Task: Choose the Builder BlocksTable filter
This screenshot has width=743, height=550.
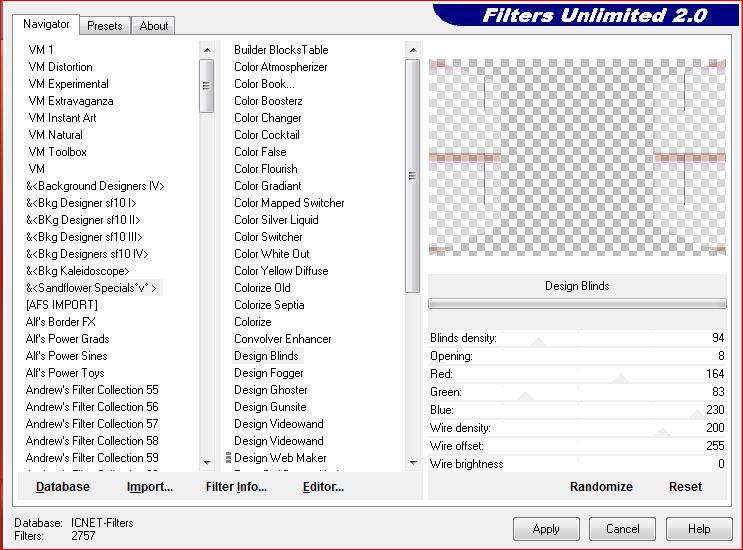Action: click(x=281, y=50)
